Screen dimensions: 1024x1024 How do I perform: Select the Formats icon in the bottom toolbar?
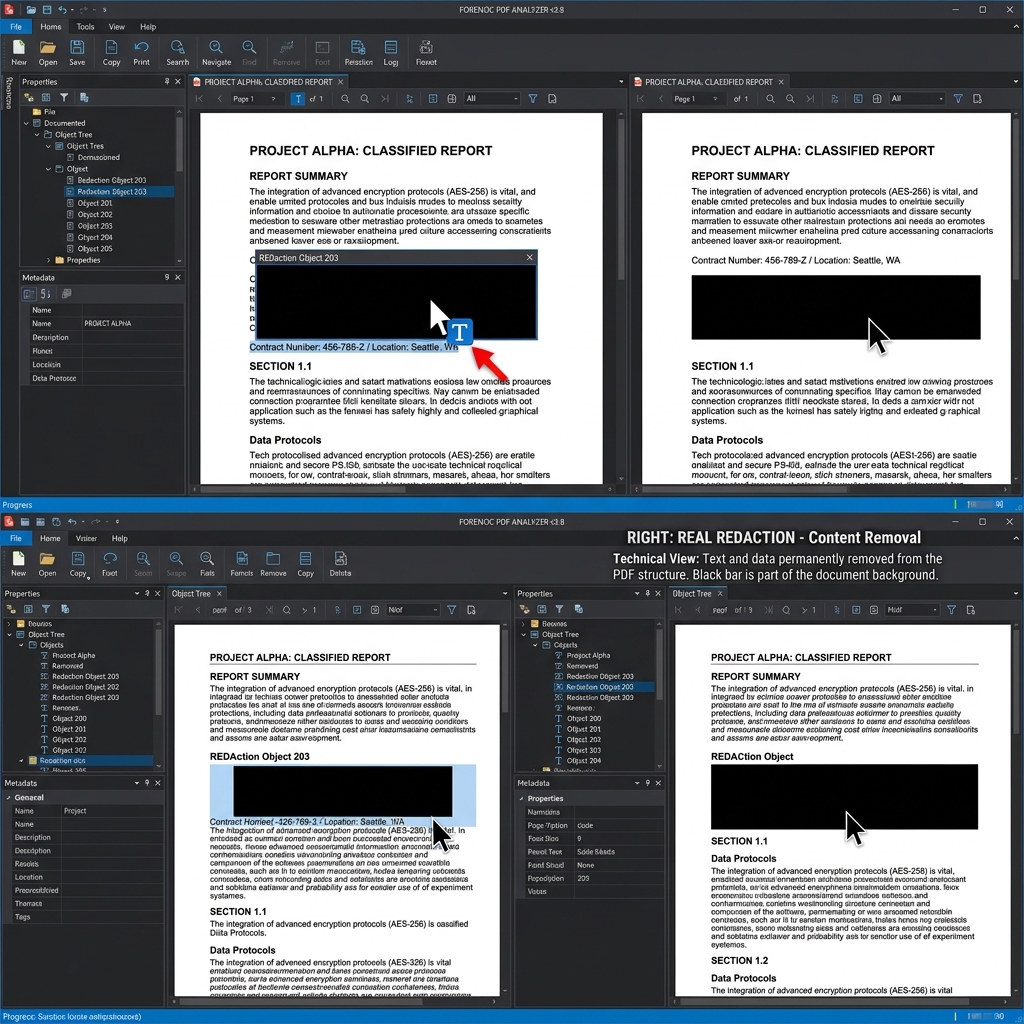242,560
